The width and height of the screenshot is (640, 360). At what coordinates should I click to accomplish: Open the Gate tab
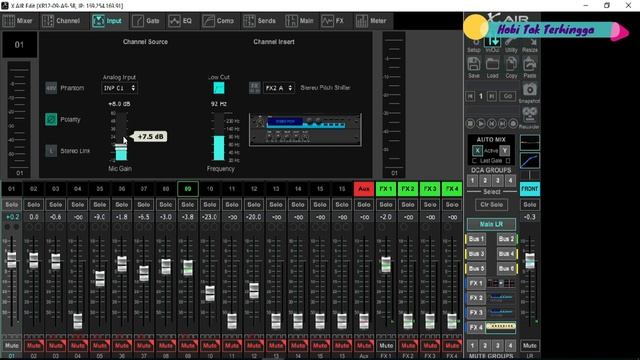point(146,21)
